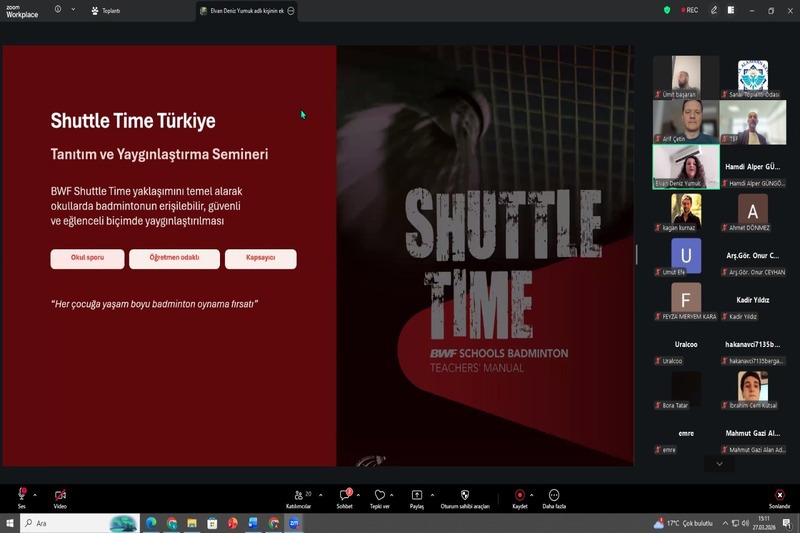The image size is (800, 533).
Task: Open options for Elvan Deniz Yumuk's shared screen
Action: pyautogui.click(x=291, y=11)
